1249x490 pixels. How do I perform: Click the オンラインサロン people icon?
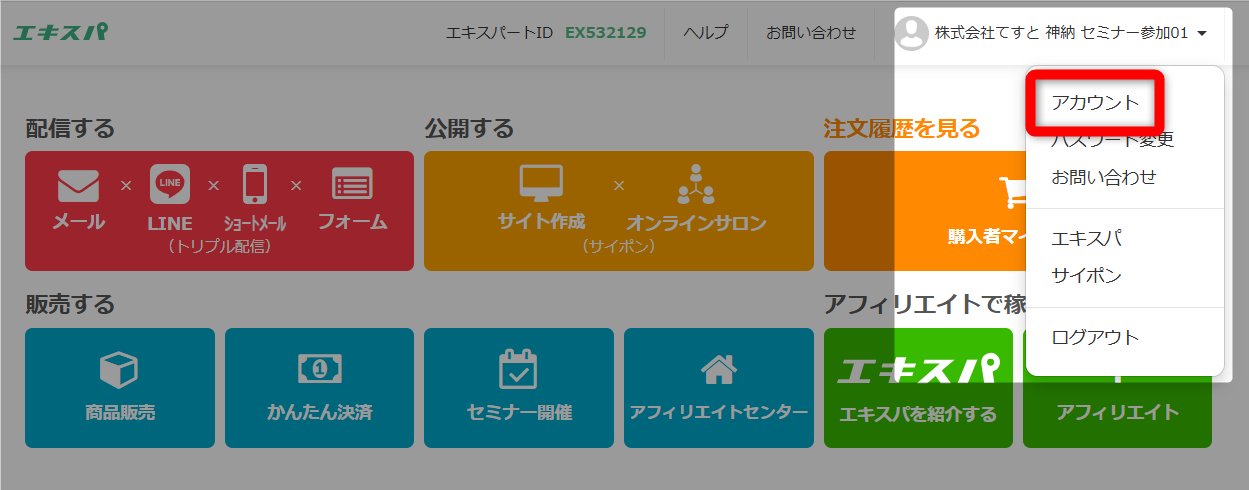[696, 184]
